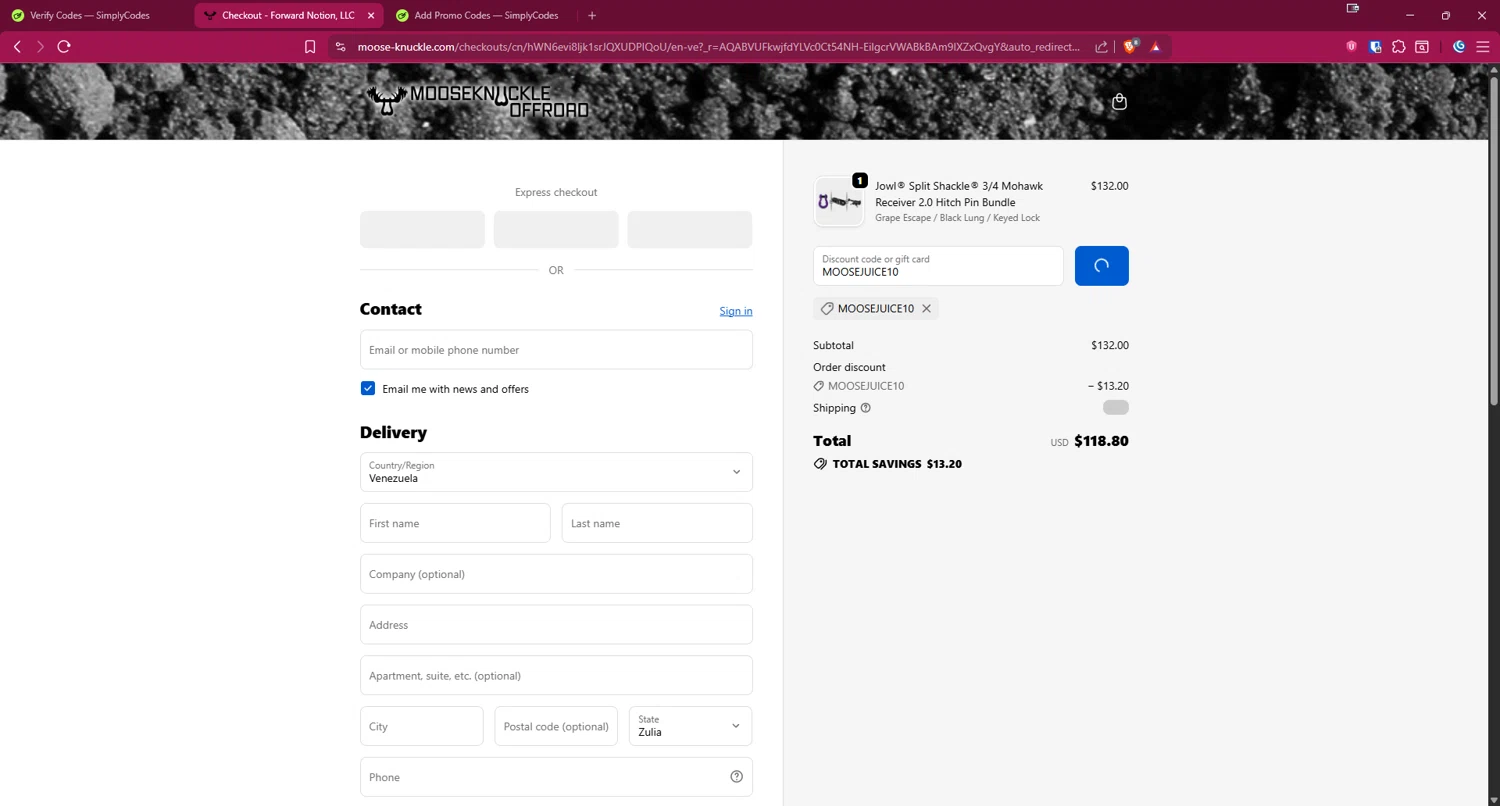Open the new tab with plus icon

(x=592, y=15)
